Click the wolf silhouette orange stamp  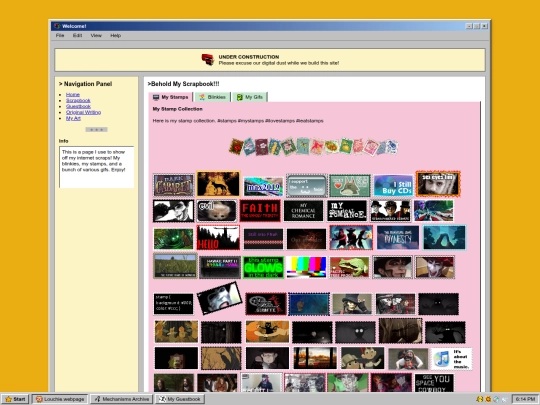pyautogui.click(x=218, y=184)
